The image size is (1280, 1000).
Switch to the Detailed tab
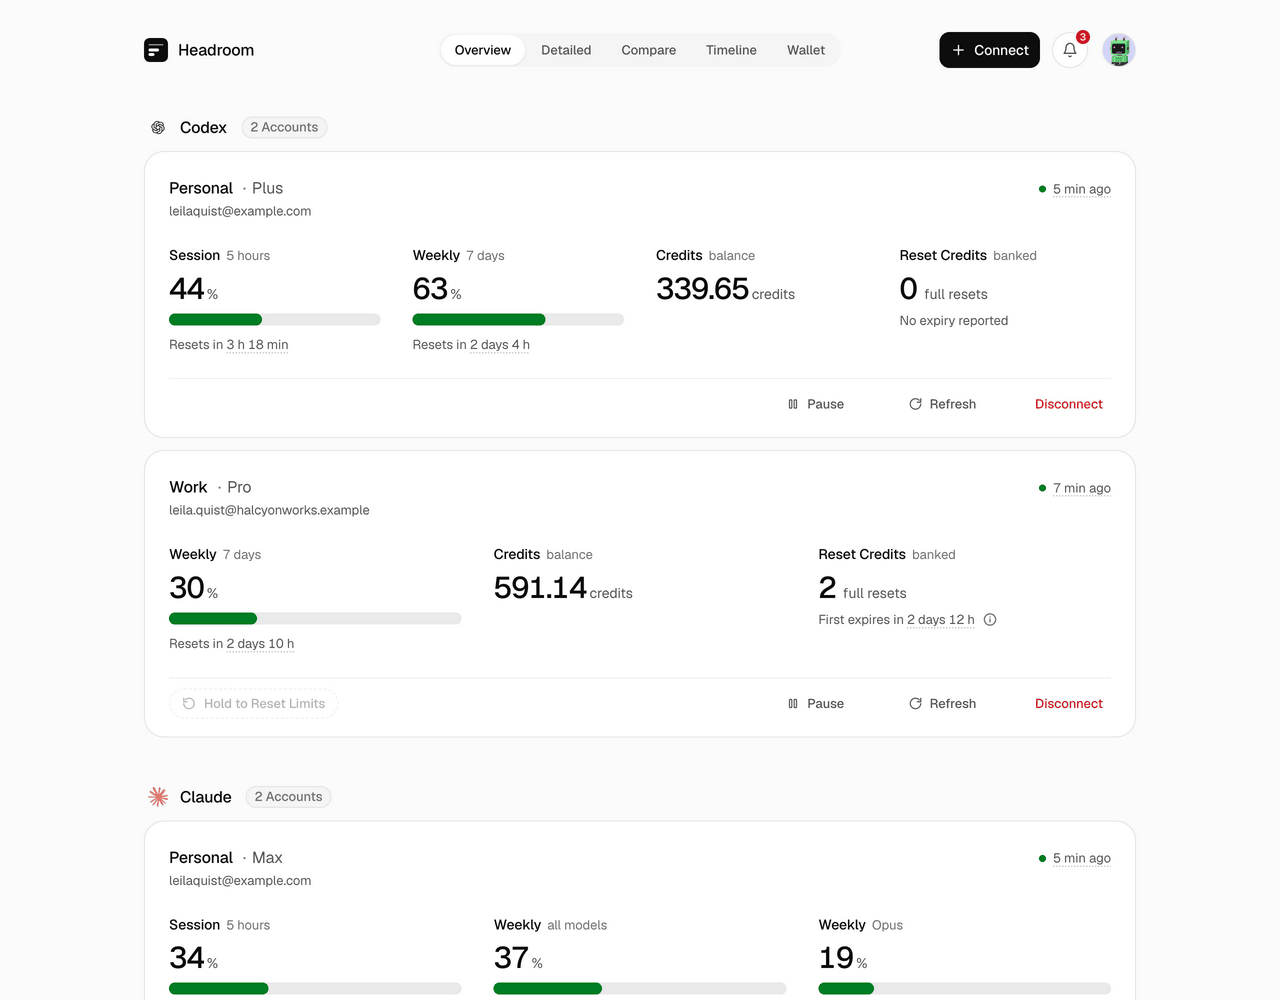(566, 50)
